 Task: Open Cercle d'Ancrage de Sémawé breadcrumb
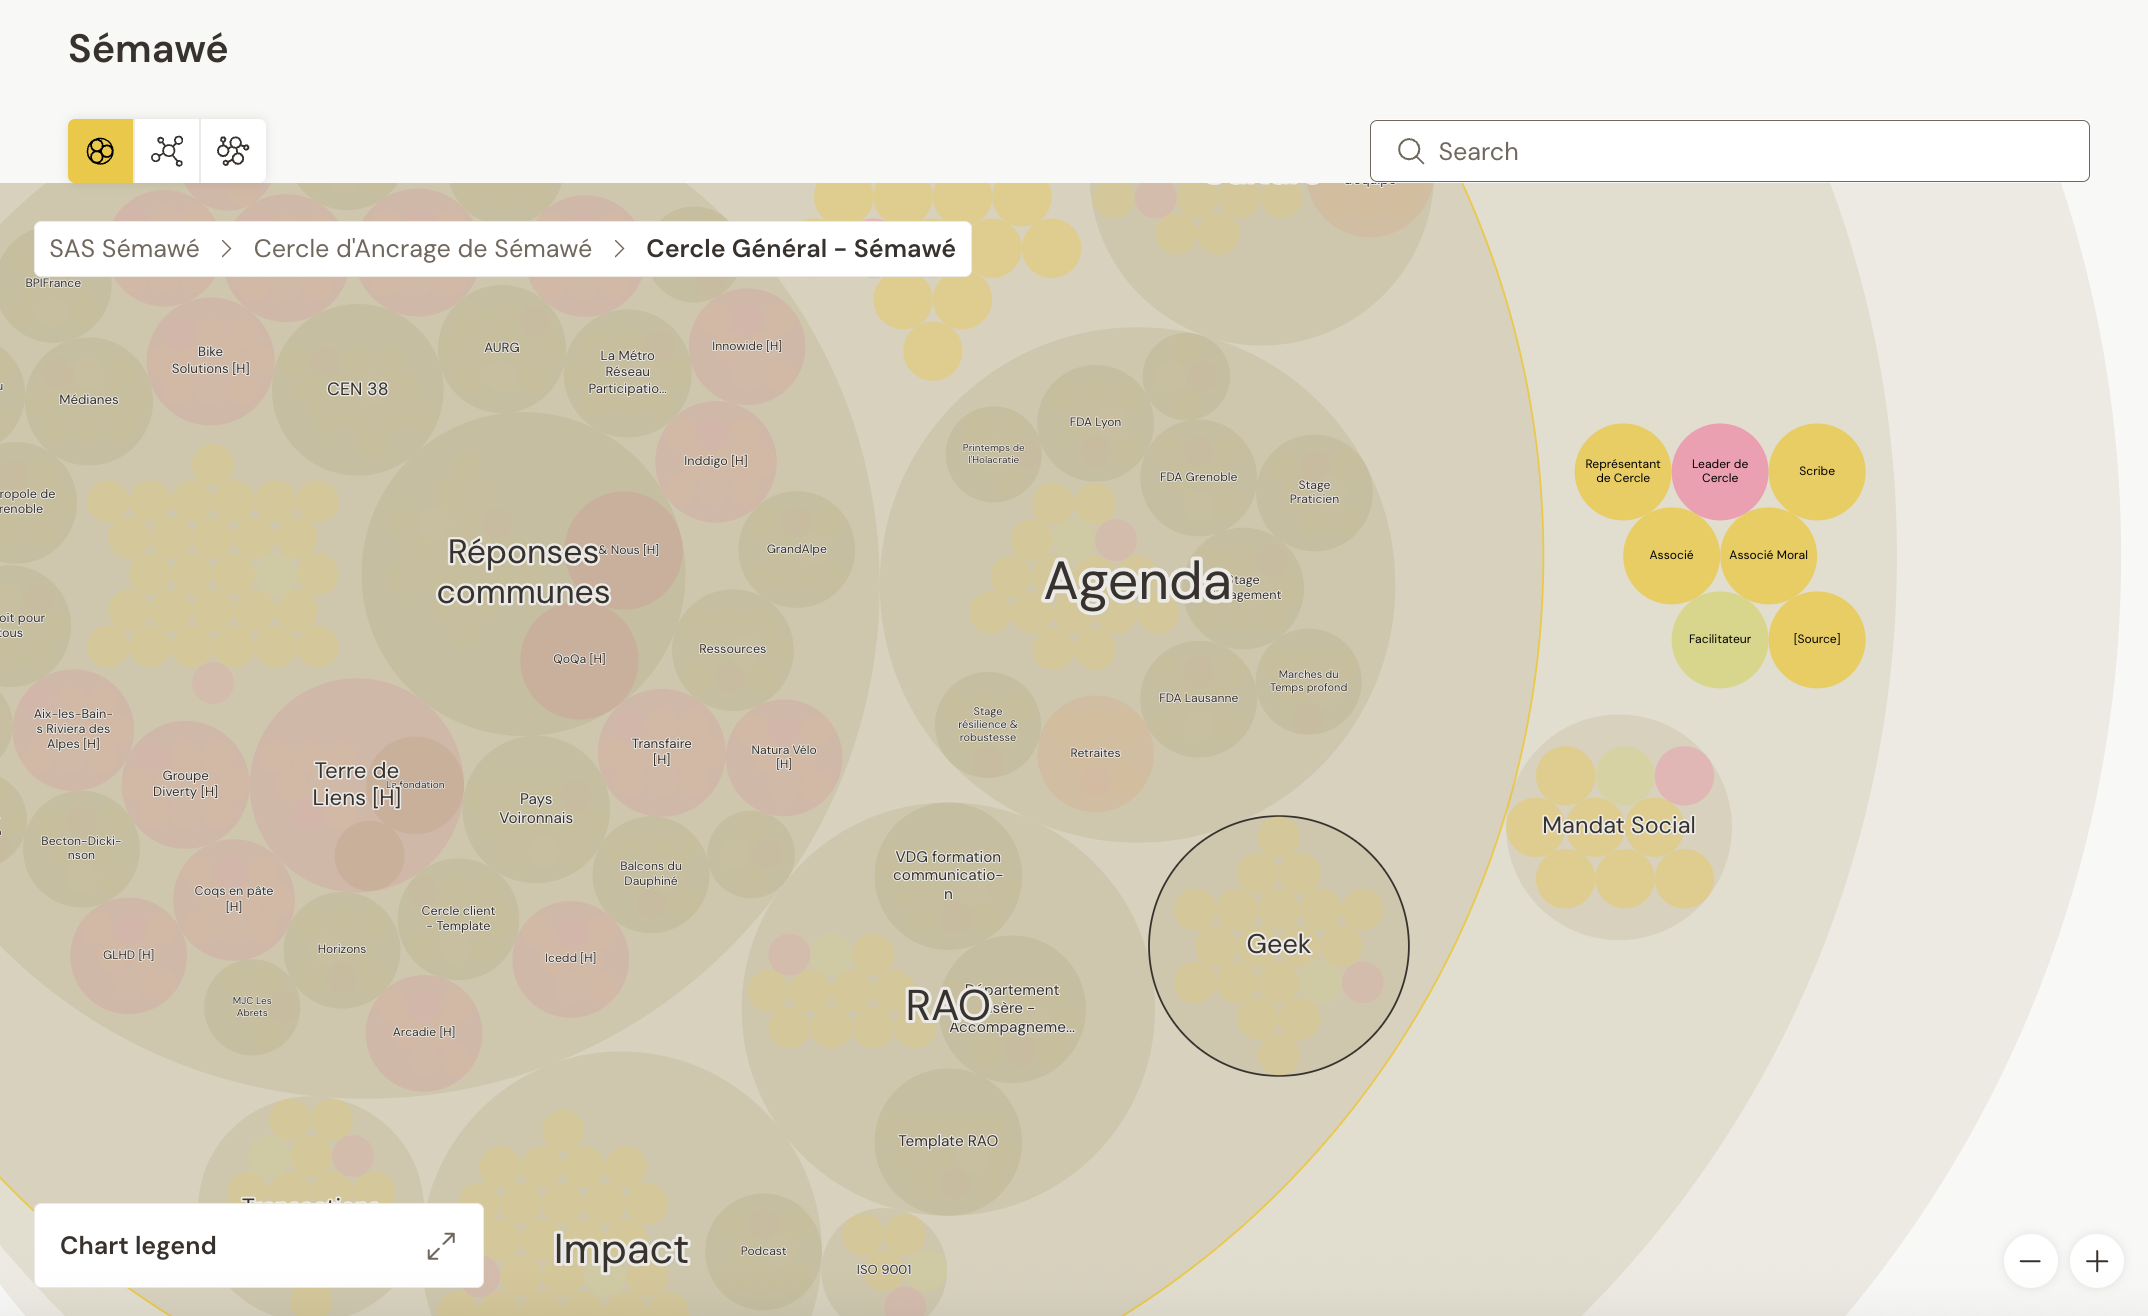(x=422, y=249)
